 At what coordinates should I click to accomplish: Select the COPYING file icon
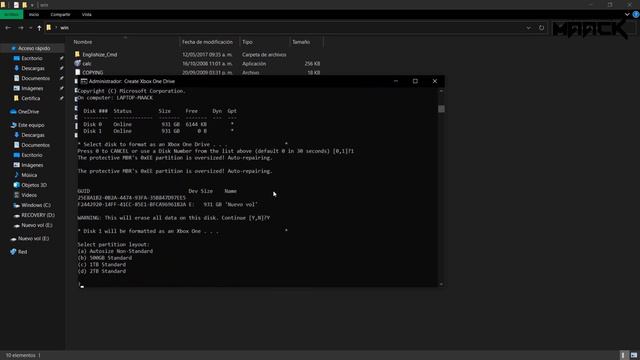point(78,72)
